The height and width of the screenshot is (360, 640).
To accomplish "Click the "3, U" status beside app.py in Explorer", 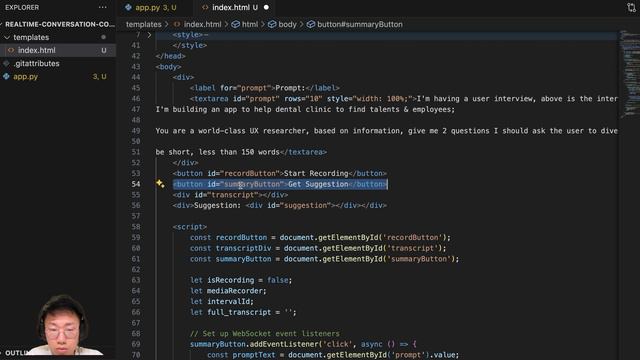I will click(x=99, y=76).
